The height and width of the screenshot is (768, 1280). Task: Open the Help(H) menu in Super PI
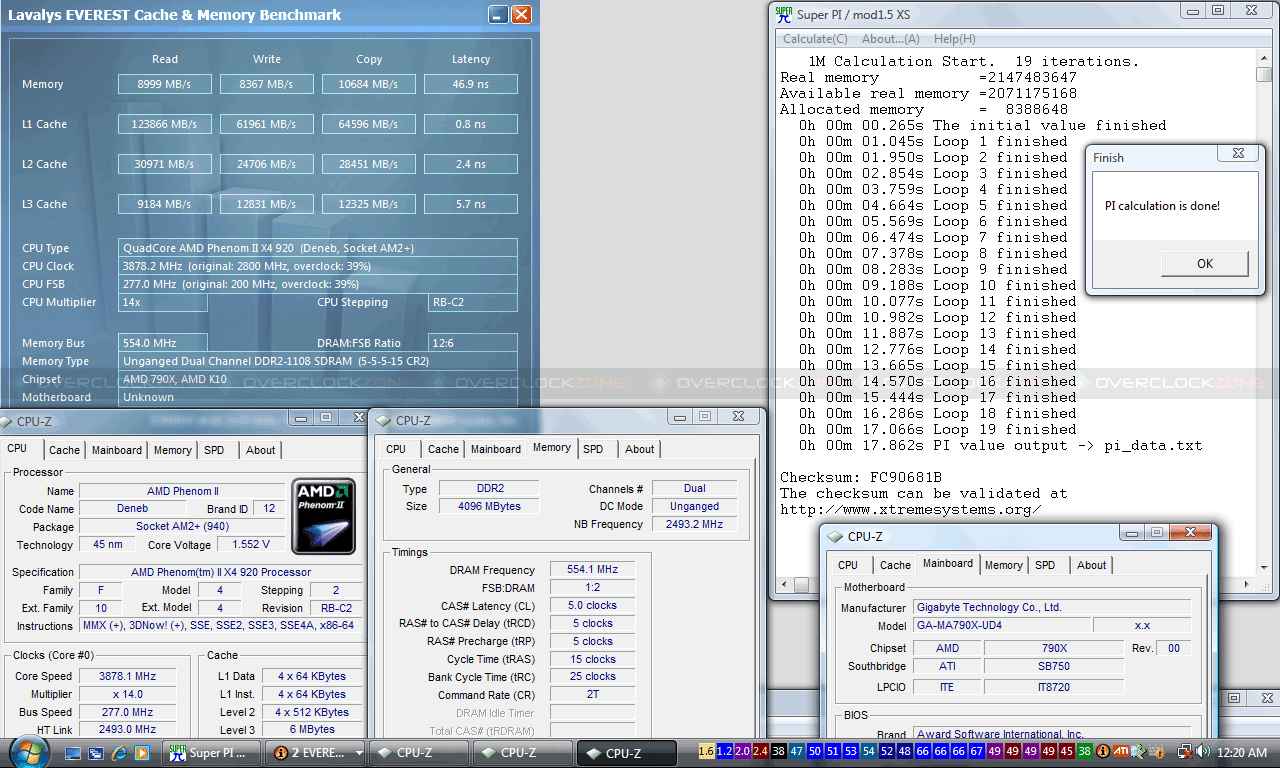point(954,39)
